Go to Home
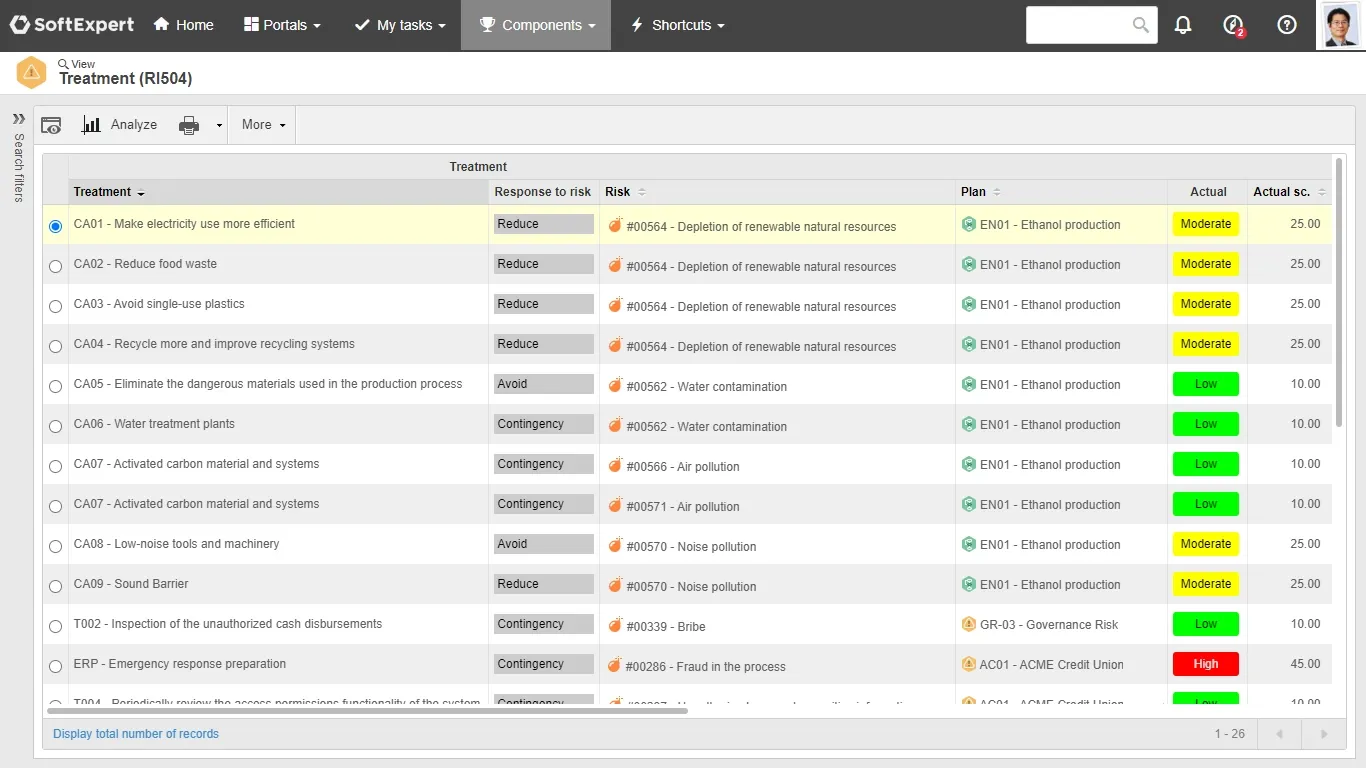The width and height of the screenshot is (1366, 768). click(183, 25)
